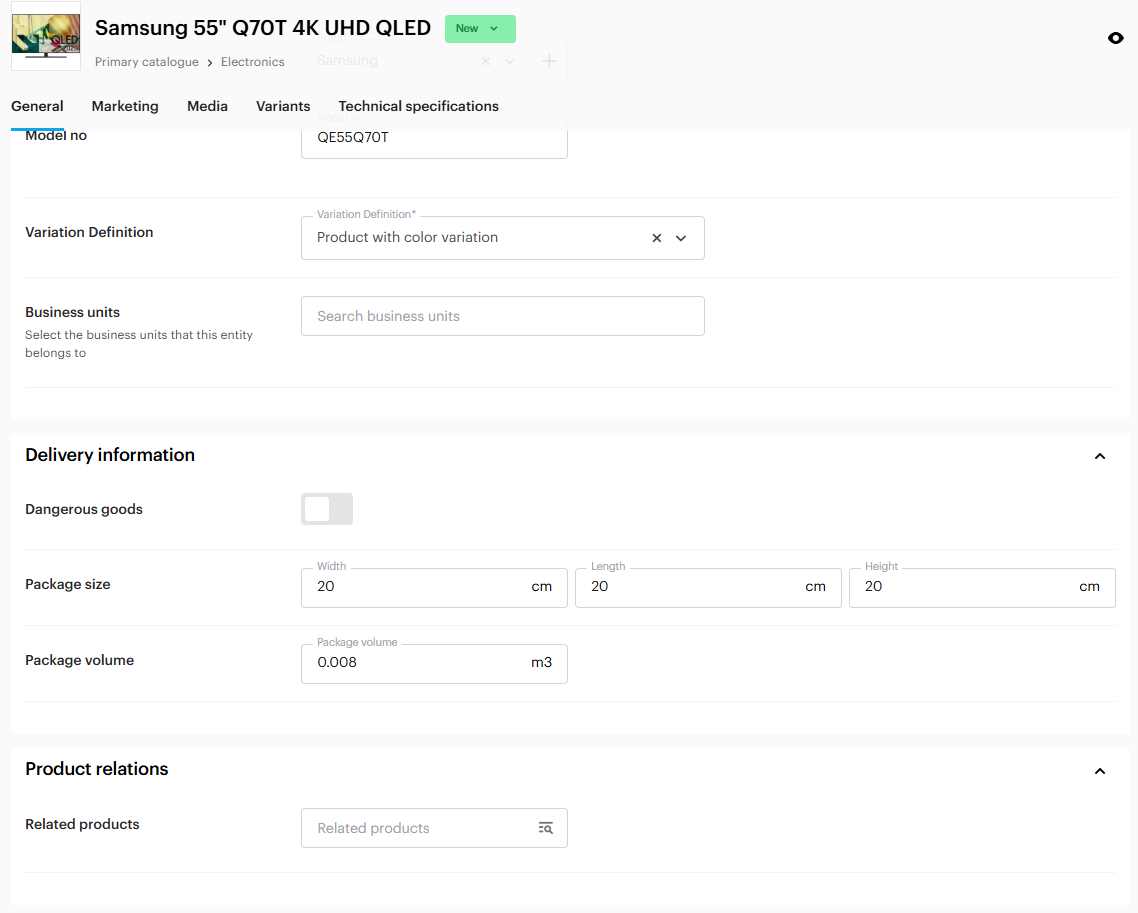Collapse the Product relations section
1138x913 pixels.
[1100, 770]
